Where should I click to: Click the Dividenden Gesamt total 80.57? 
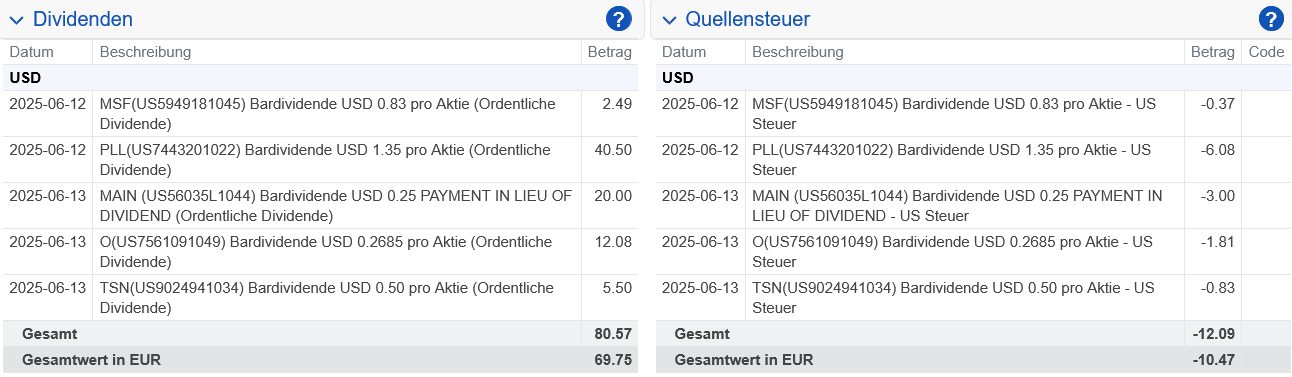(x=612, y=334)
